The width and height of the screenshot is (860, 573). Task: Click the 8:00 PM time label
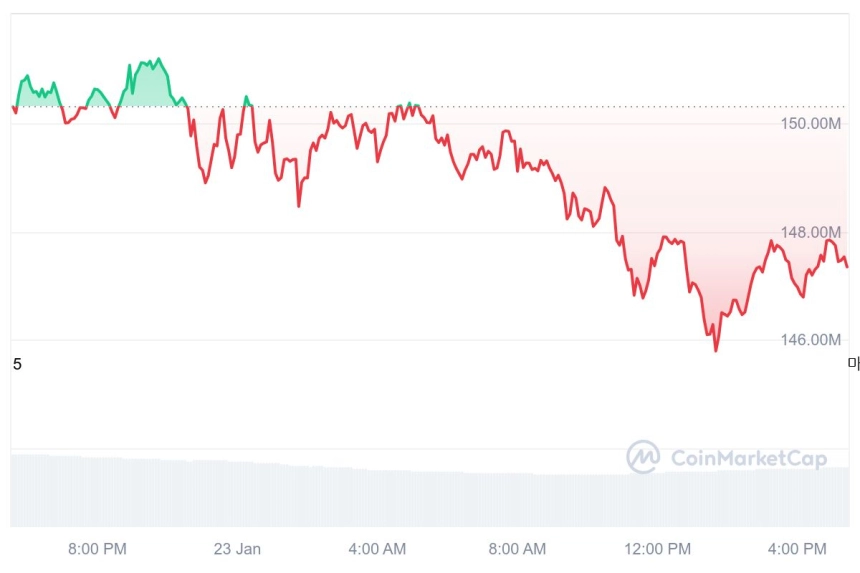pyautogui.click(x=97, y=549)
